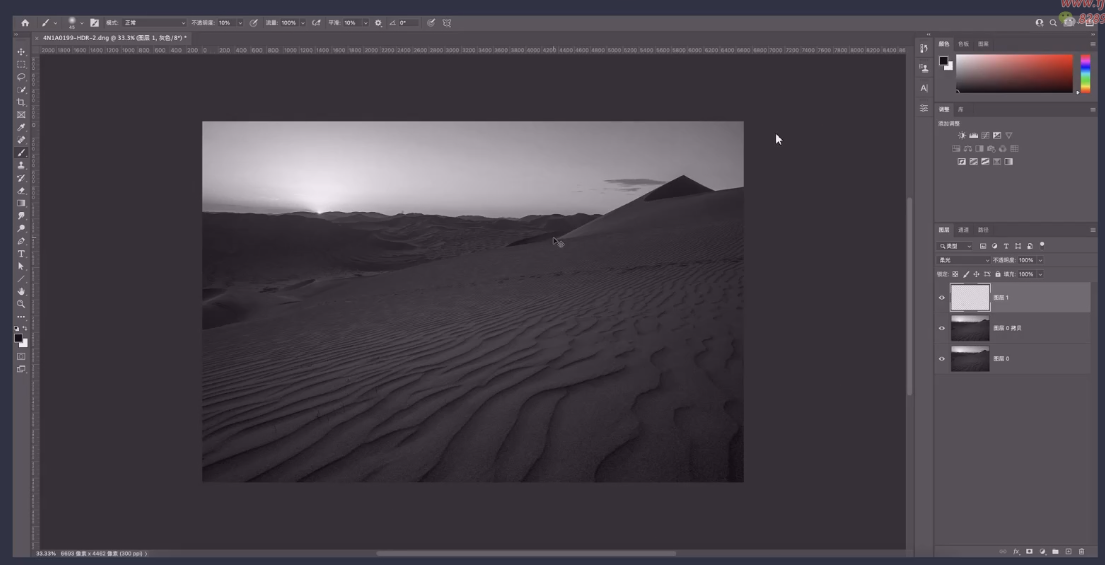Select the Move tool
This screenshot has width=1105, height=565.
tap(21, 52)
